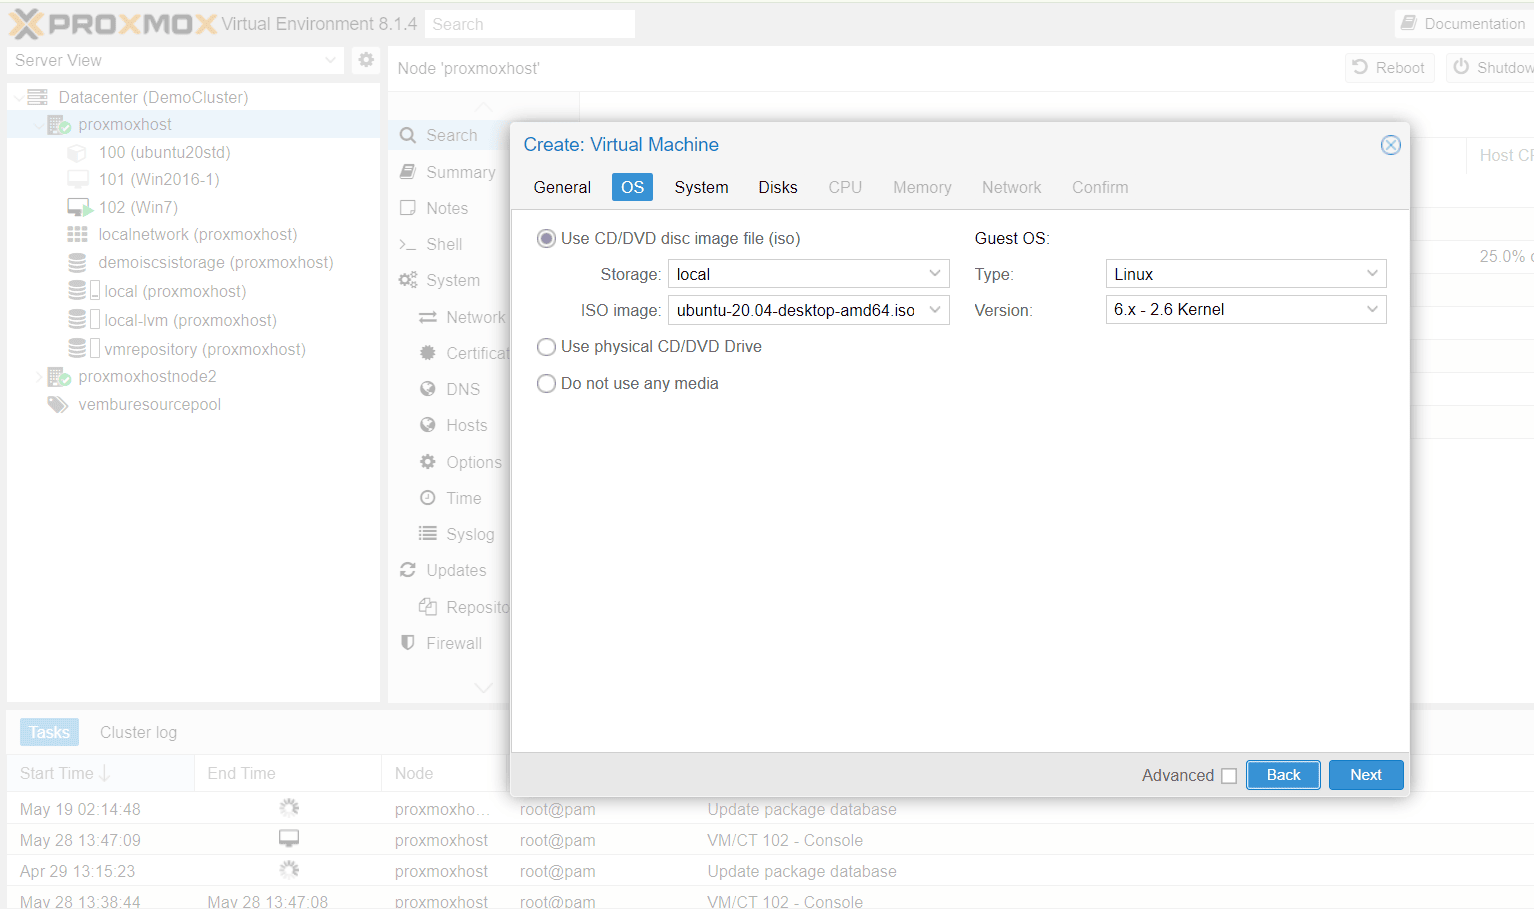The image size is (1534, 909).
Task: Click the Start Time column header
Action: click(100, 773)
